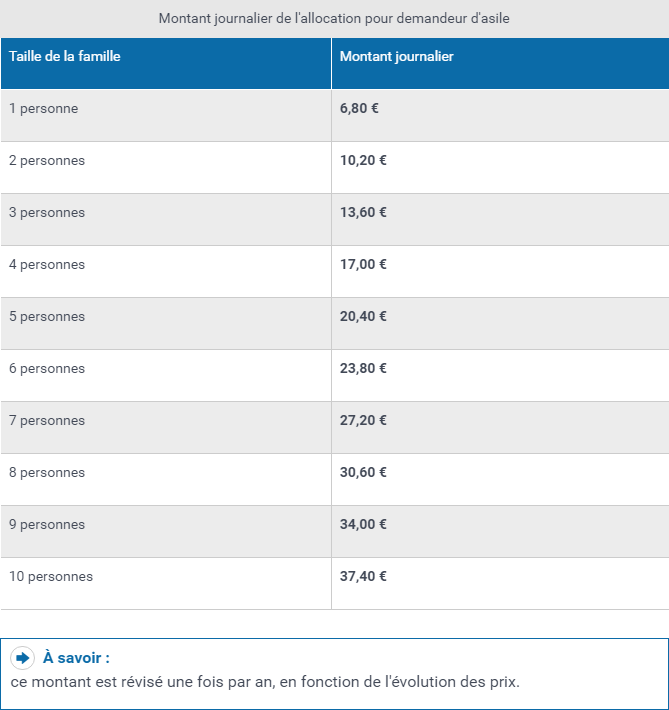Select the 5 personnes row label

[x=47, y=317]
